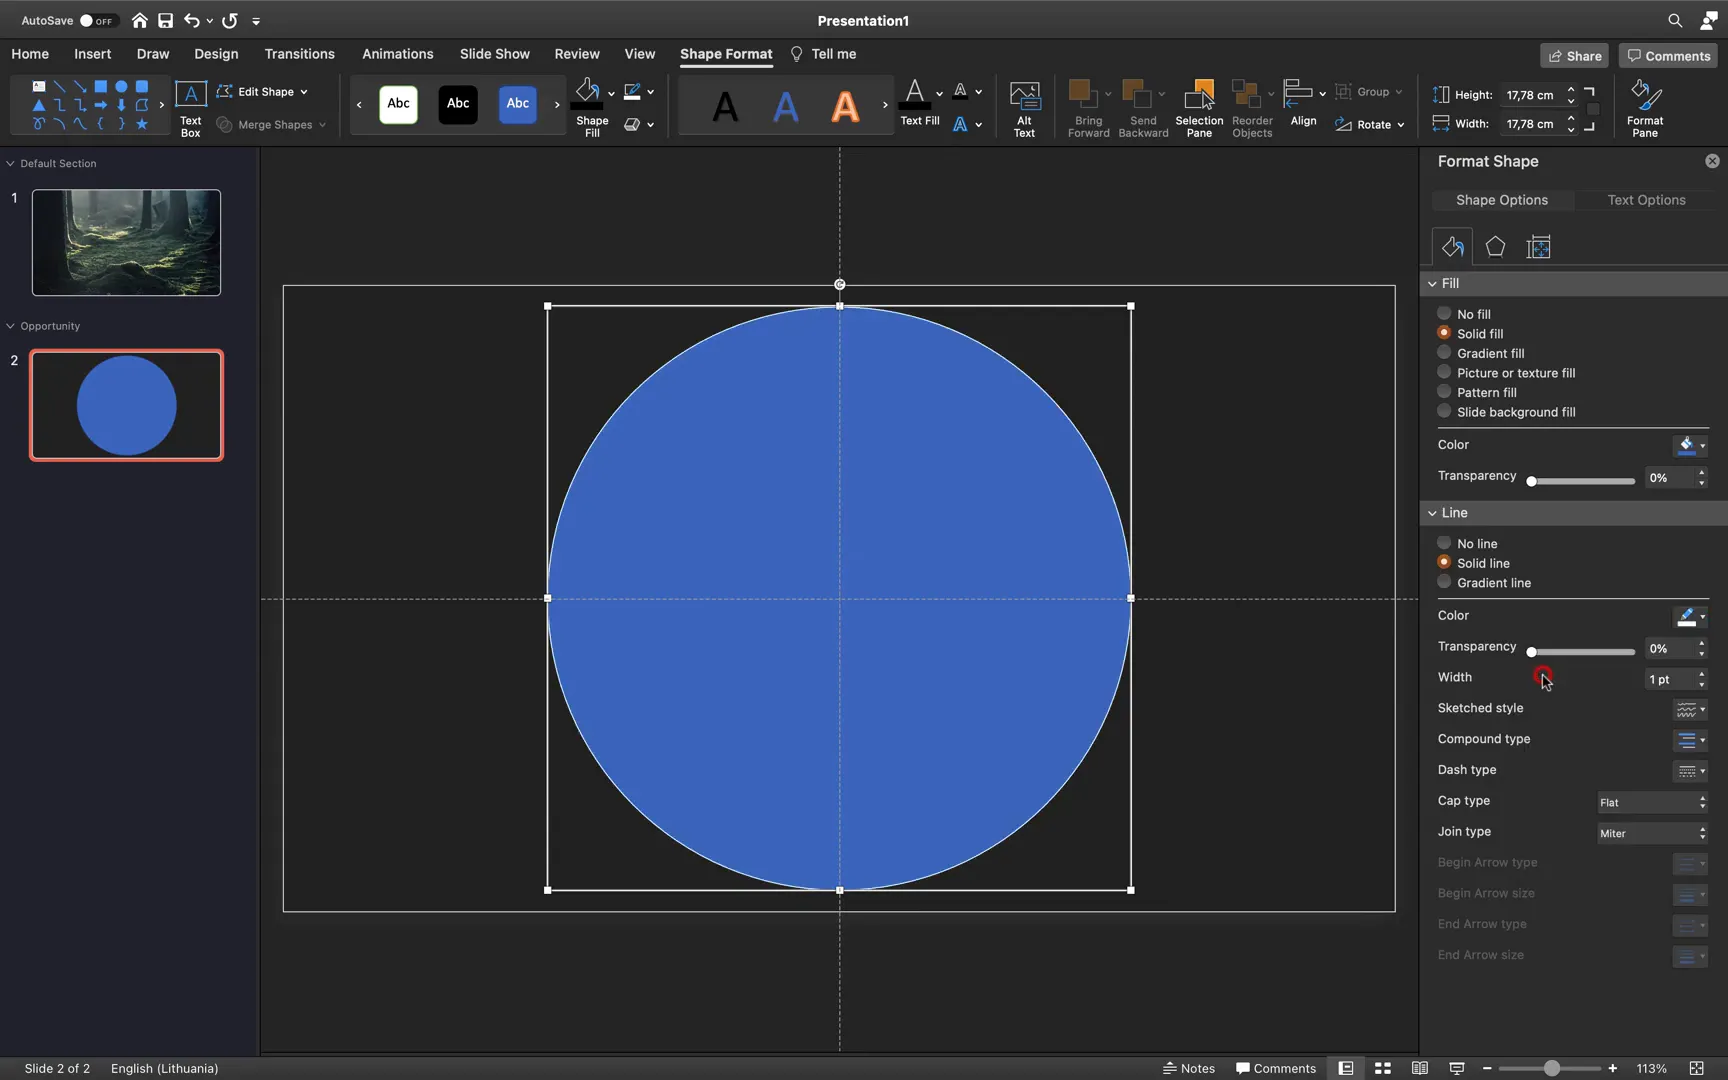
Task: Toggle Notes in the status bar
Action: 1189,1068
